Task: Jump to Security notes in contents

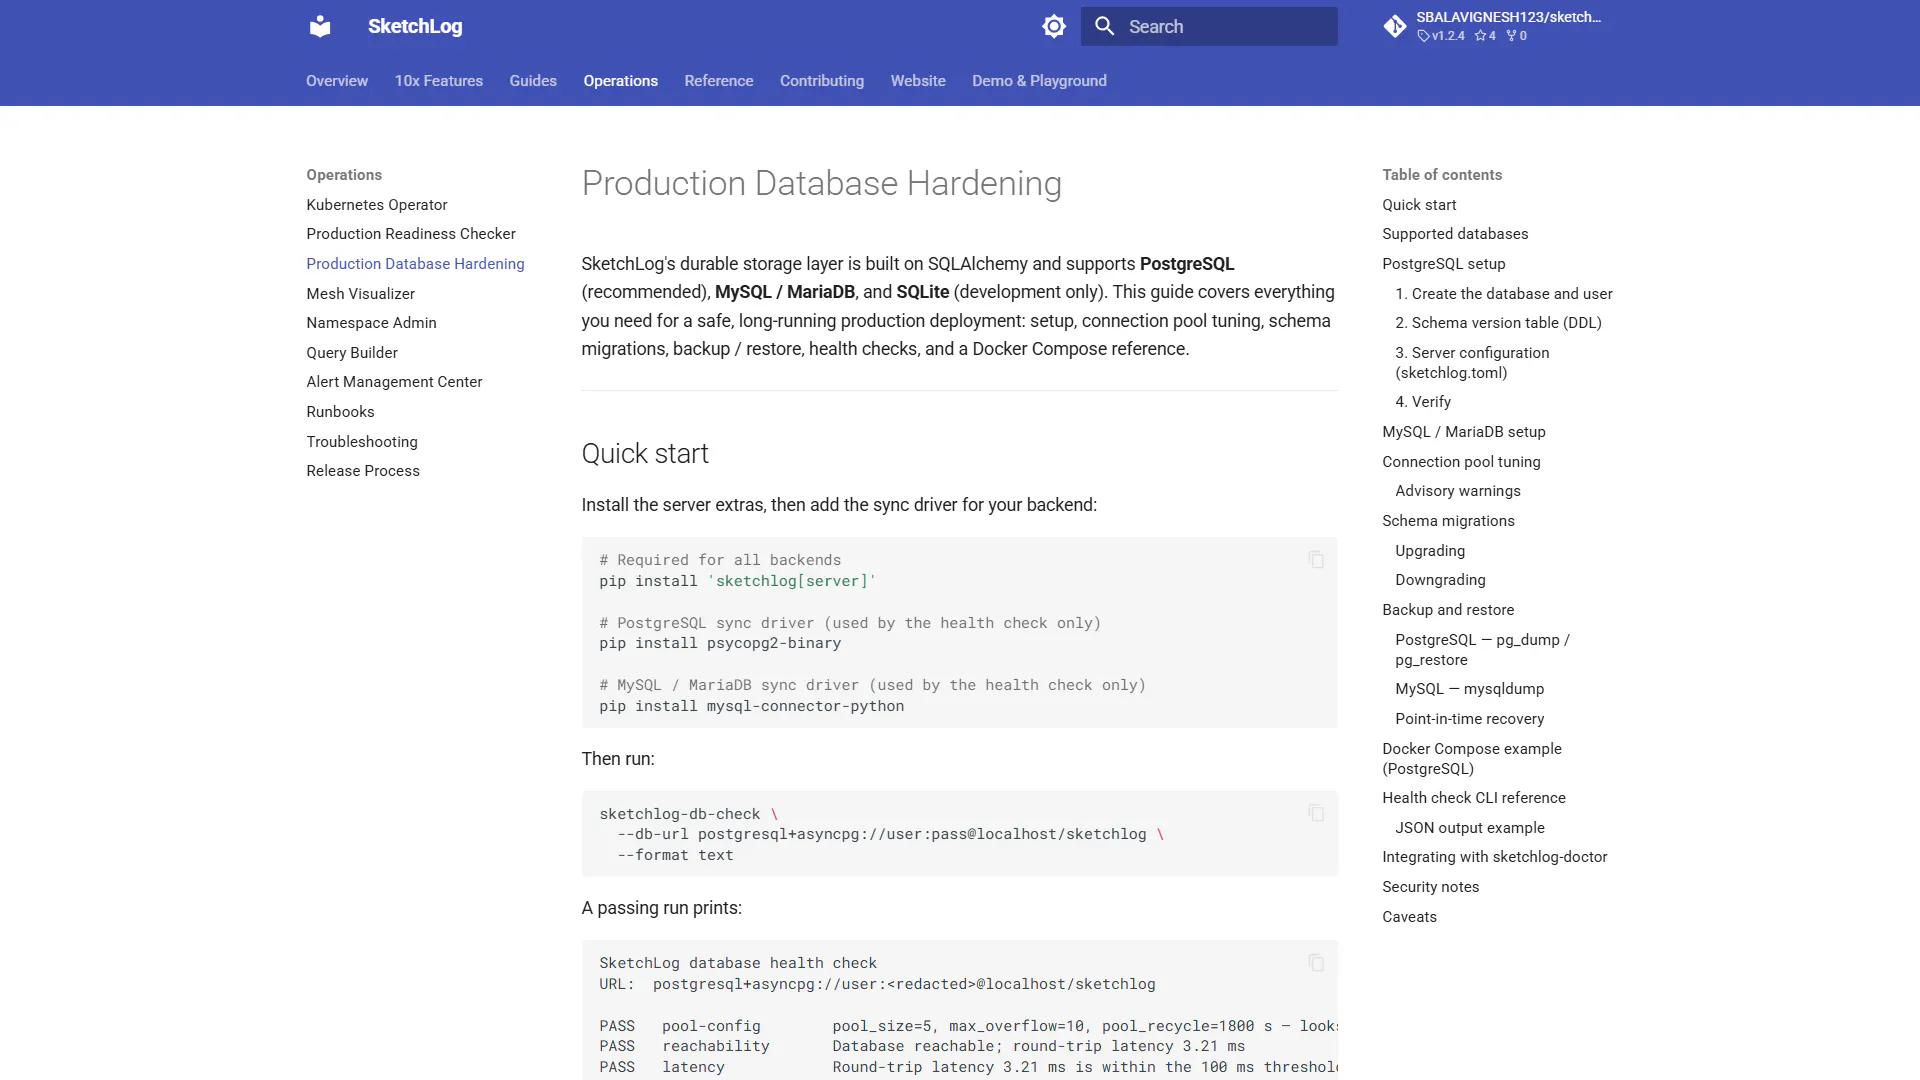Action: [1430, 887]
